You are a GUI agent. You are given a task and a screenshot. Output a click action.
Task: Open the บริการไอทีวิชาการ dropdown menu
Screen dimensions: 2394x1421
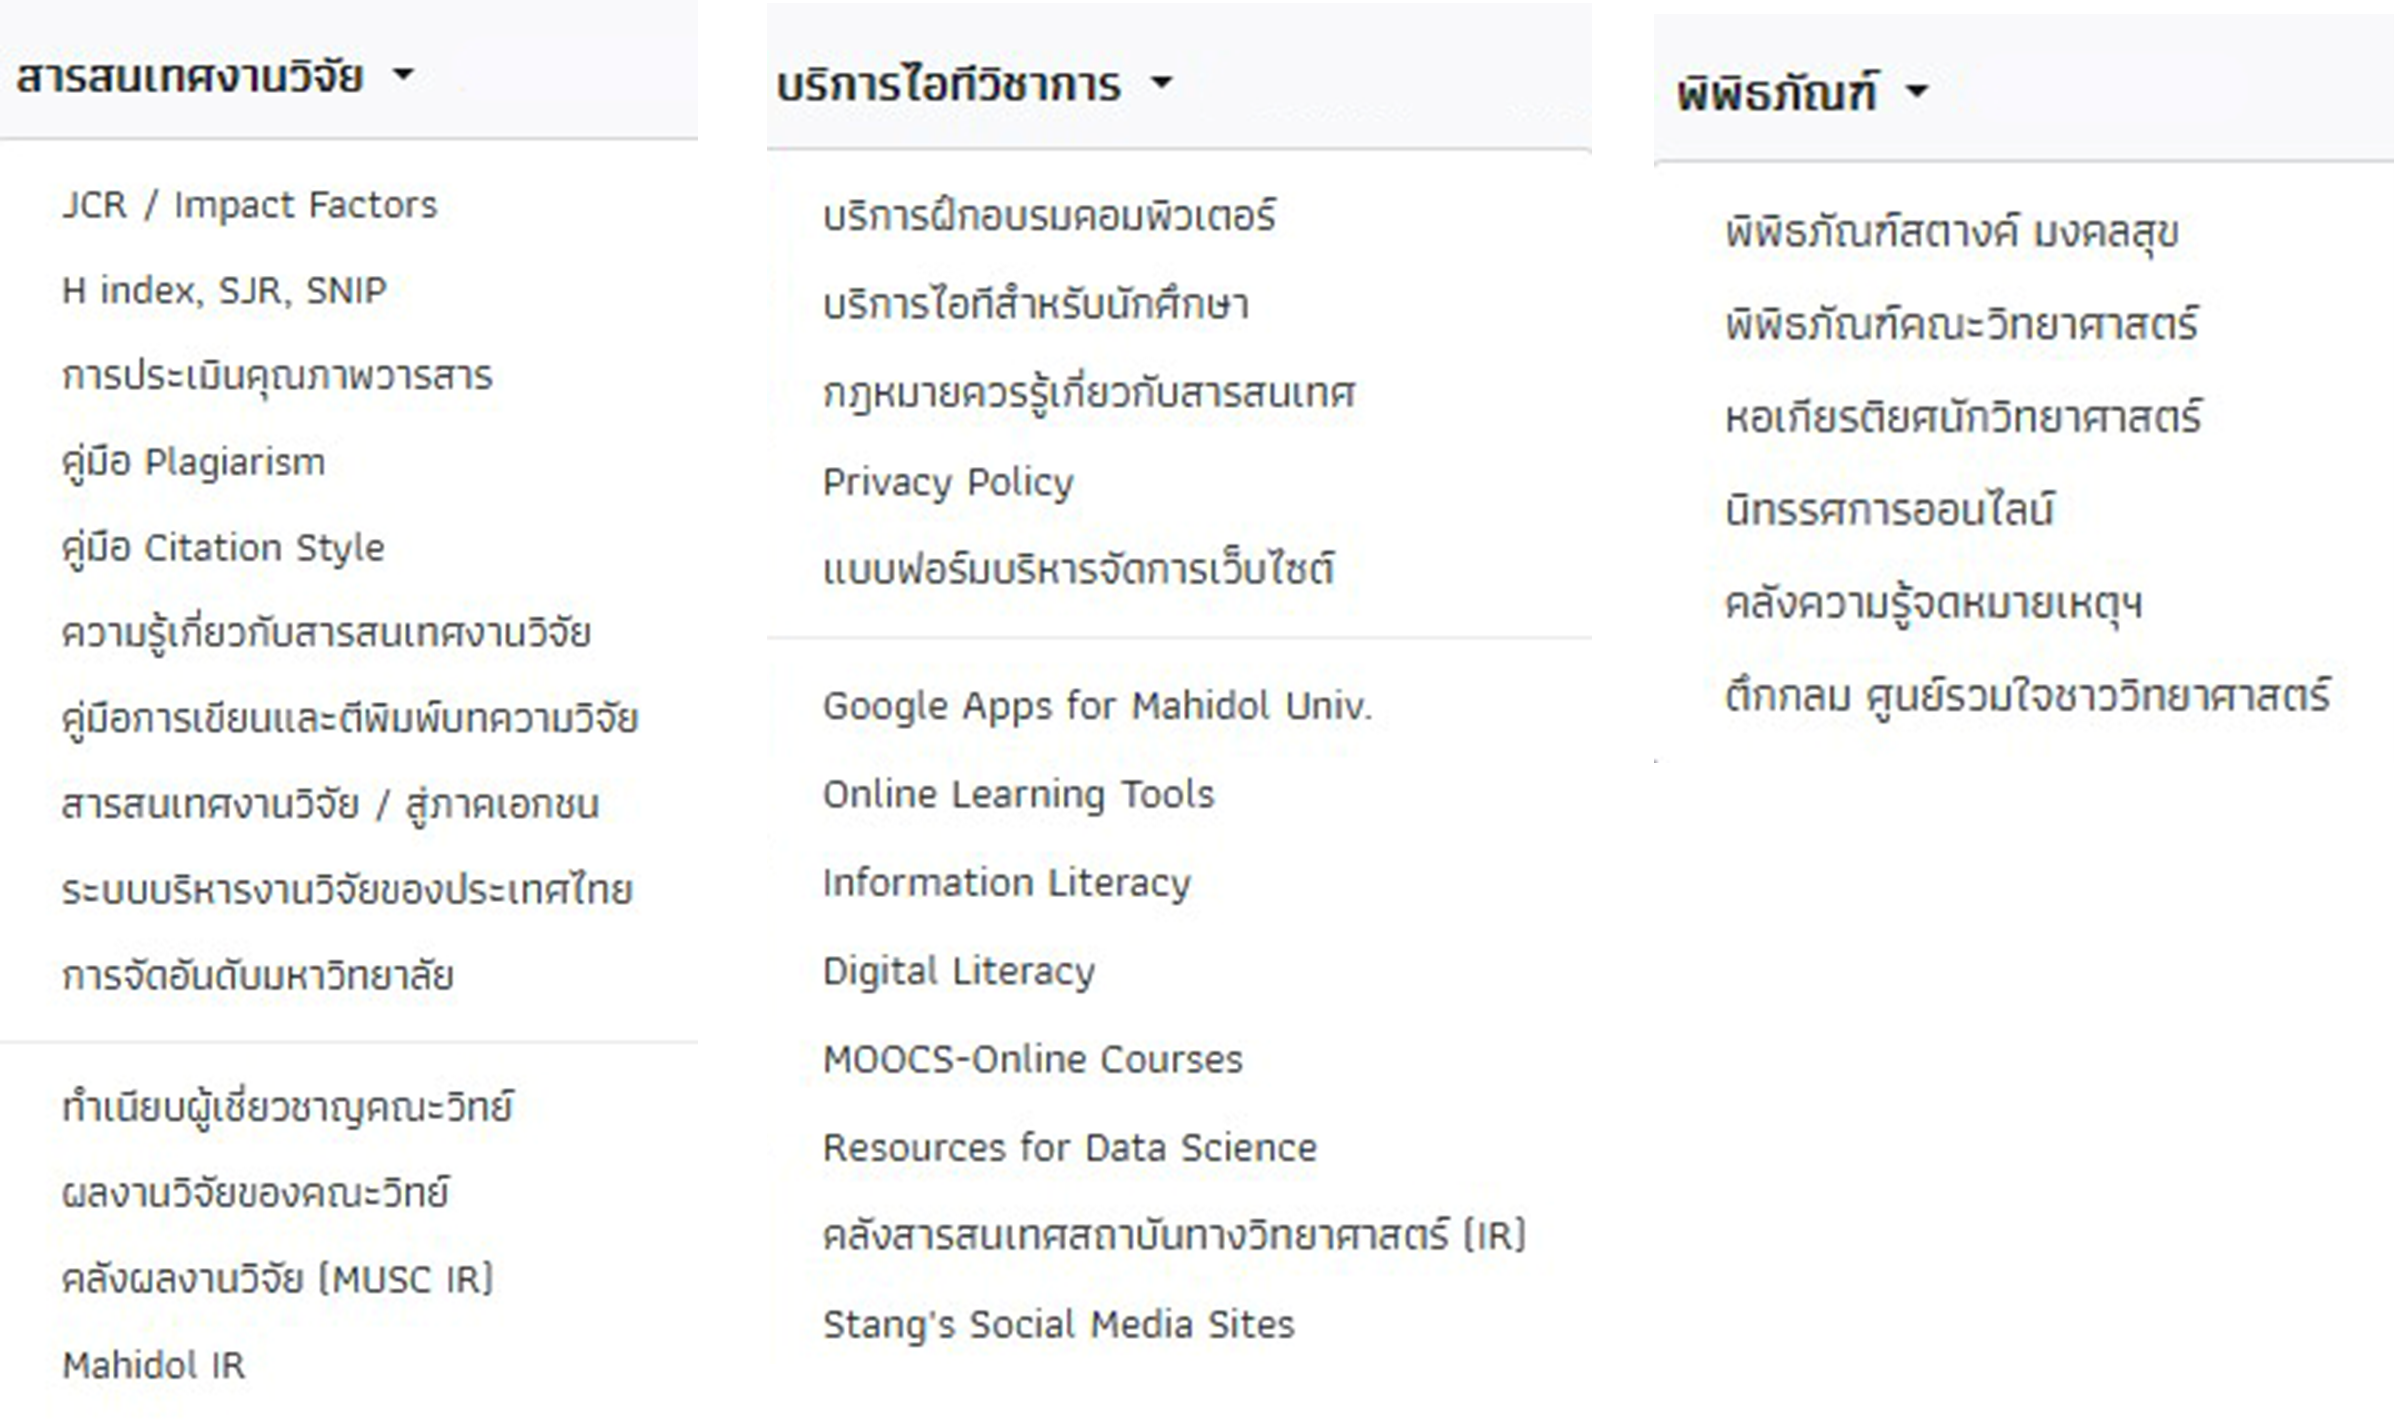(973, 85)
